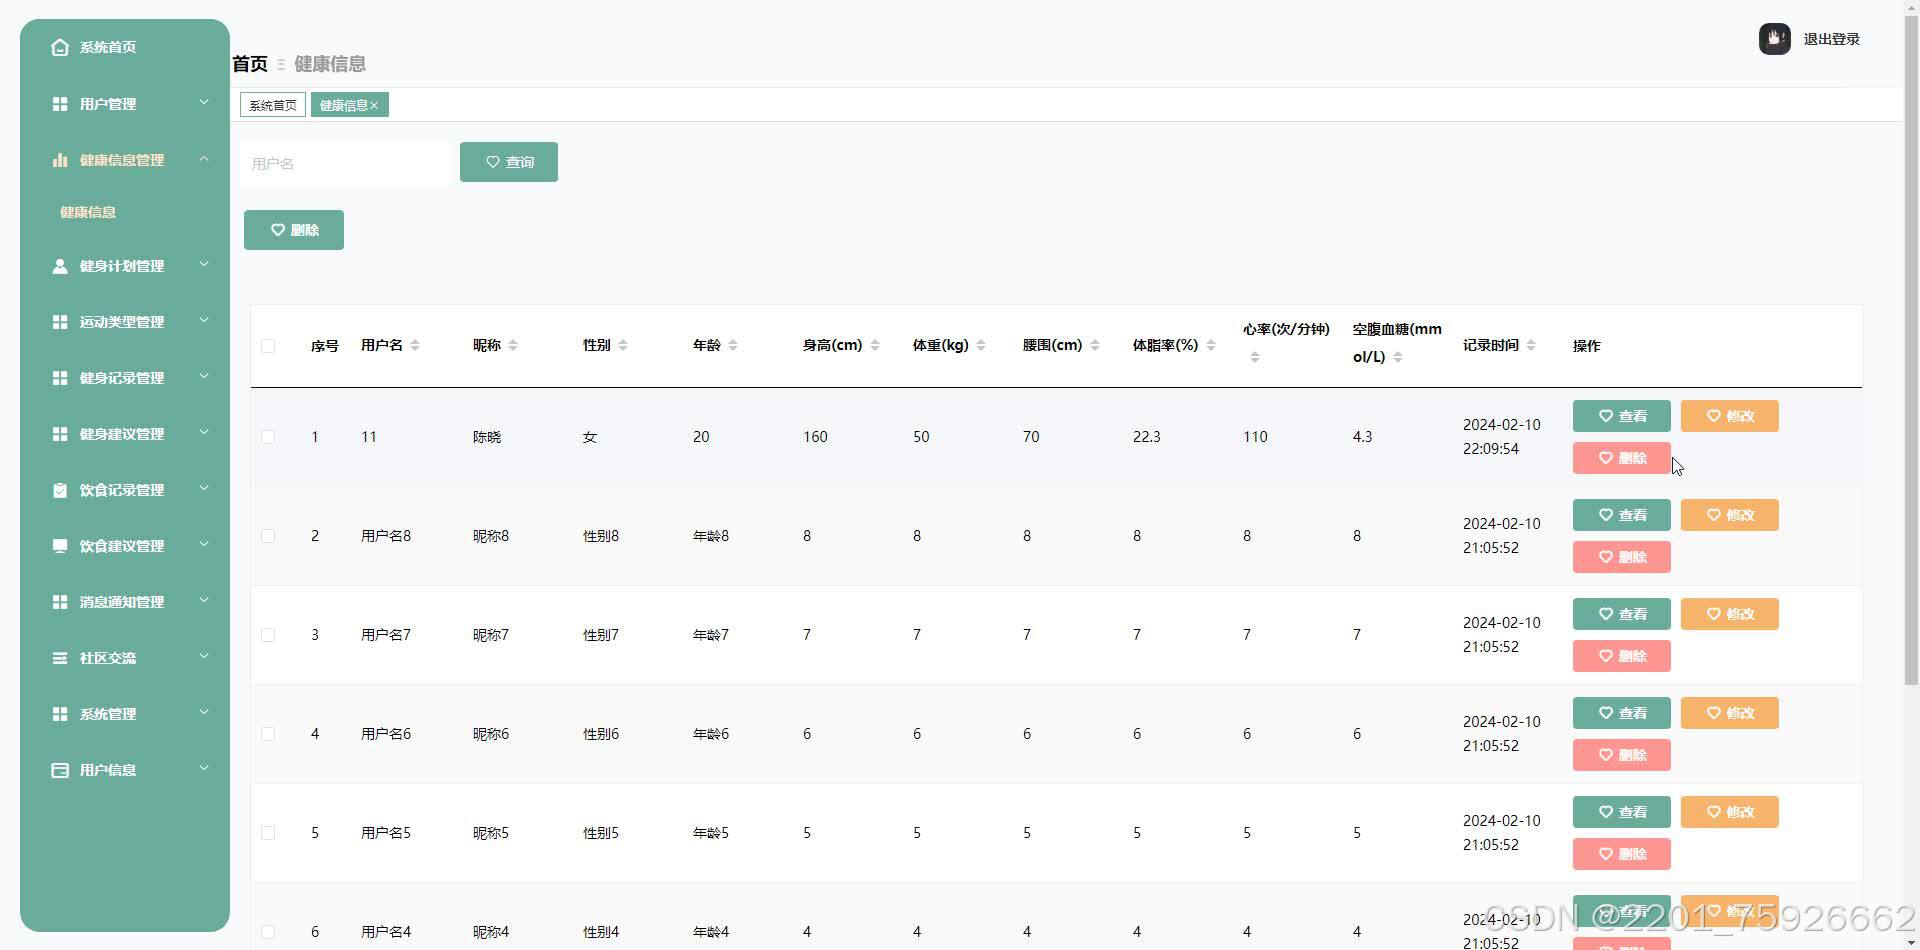Screen dimensions: 1920x950
Task: Click the person icon for 健身计划管理
Action: coord(60,266)
